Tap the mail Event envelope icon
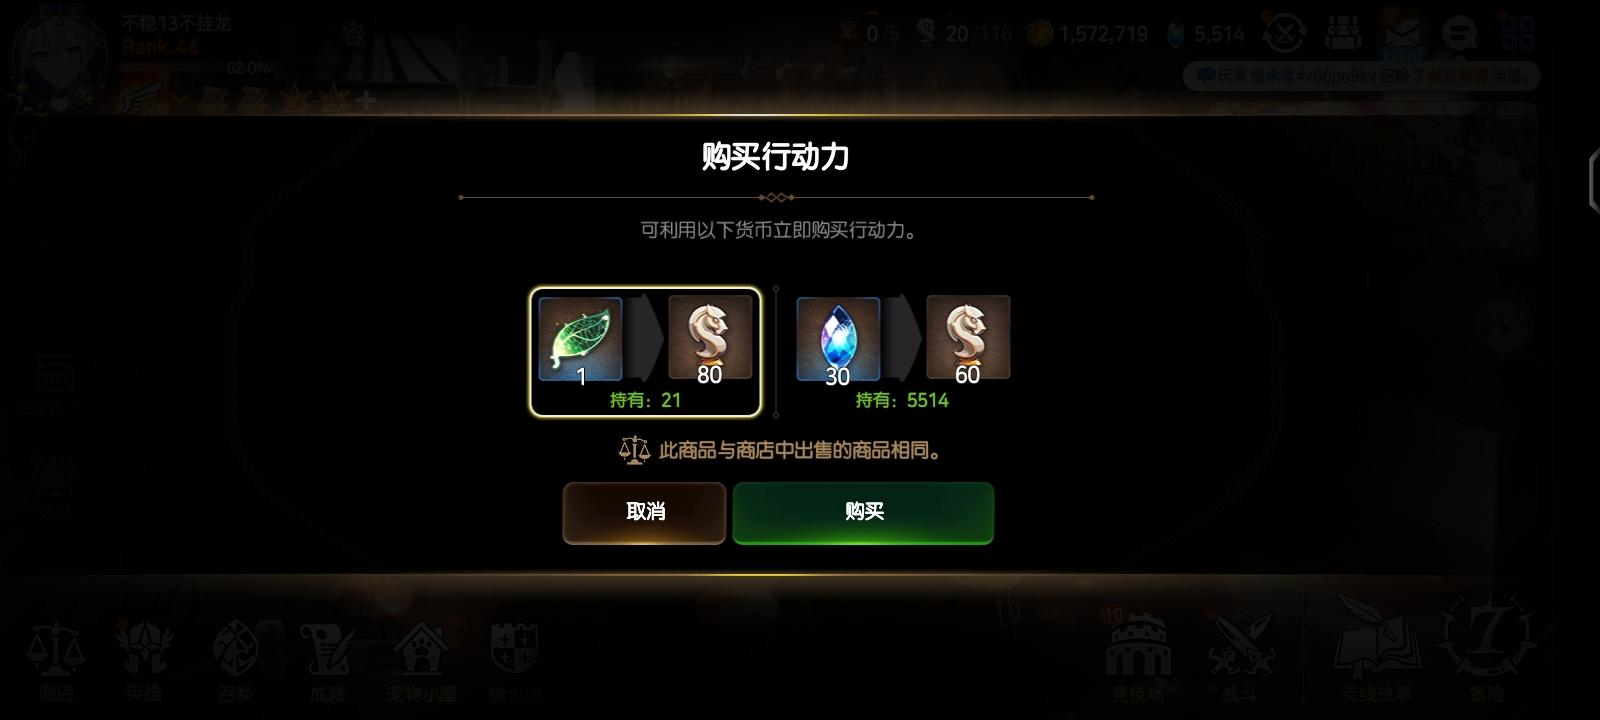The height and width of the screenshot is (720, 1600). pos(1402,33)
